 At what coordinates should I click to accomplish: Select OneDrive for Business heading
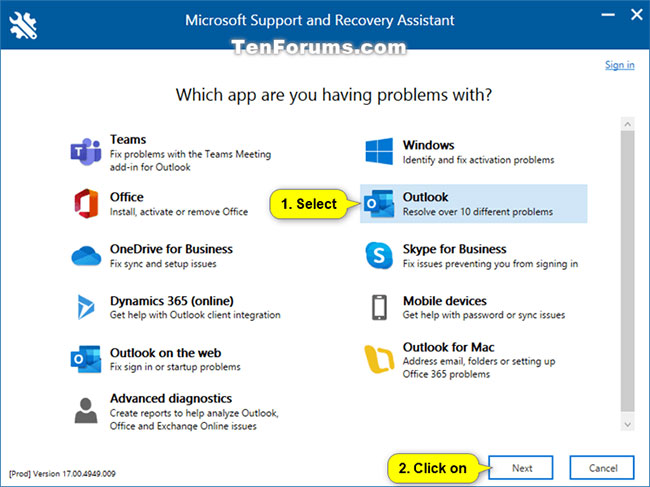171,249
